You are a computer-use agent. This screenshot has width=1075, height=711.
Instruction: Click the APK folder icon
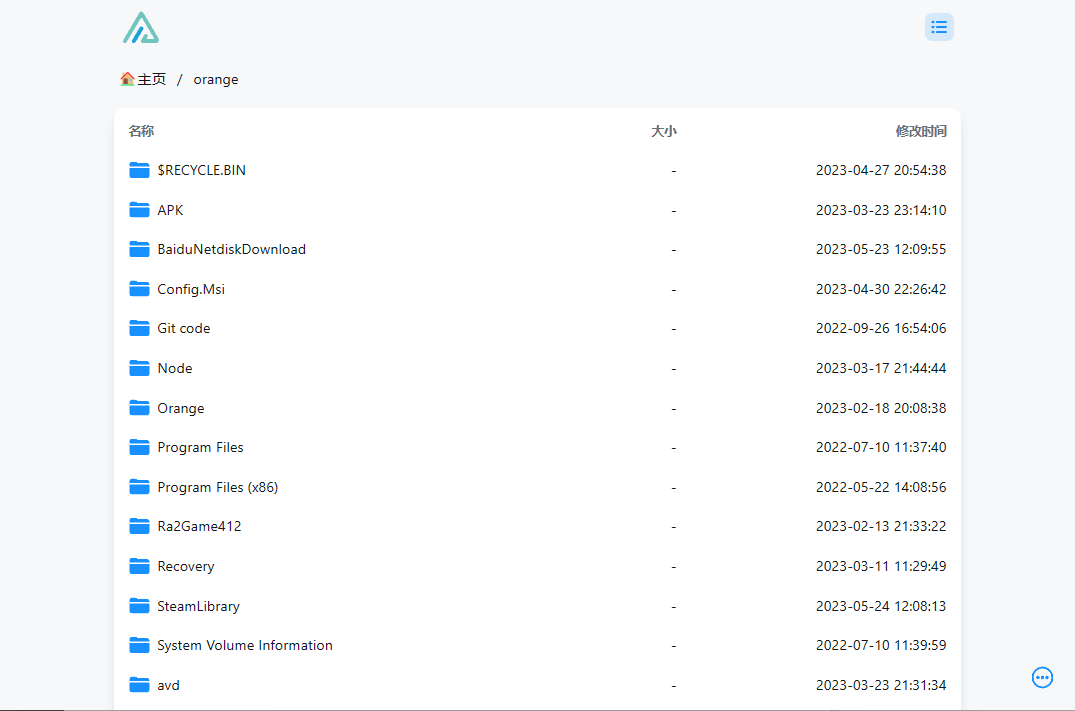click(139, 210)
